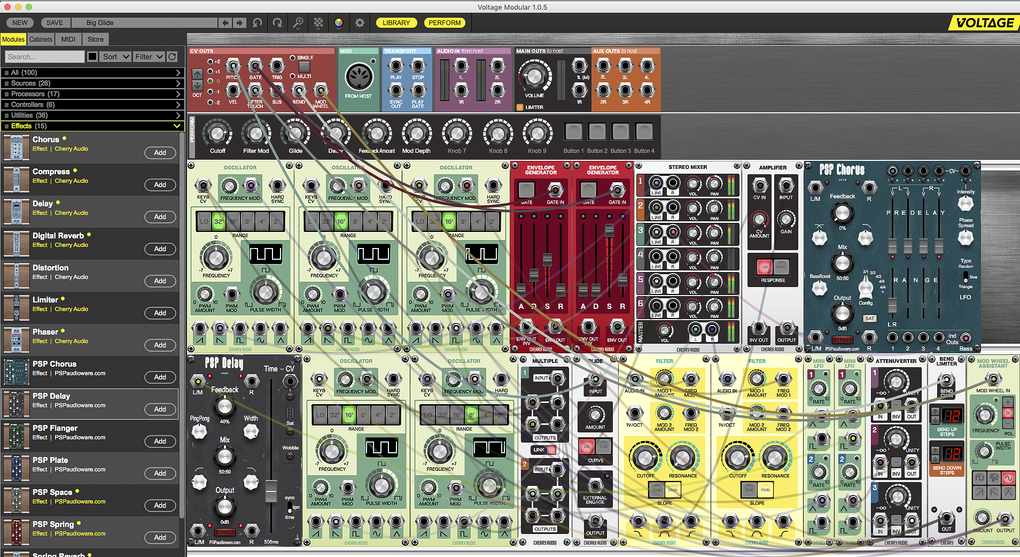Open the settings gear icon
Screen dimensions: 1020x557
pyautogui.click(x=359, y=23)
